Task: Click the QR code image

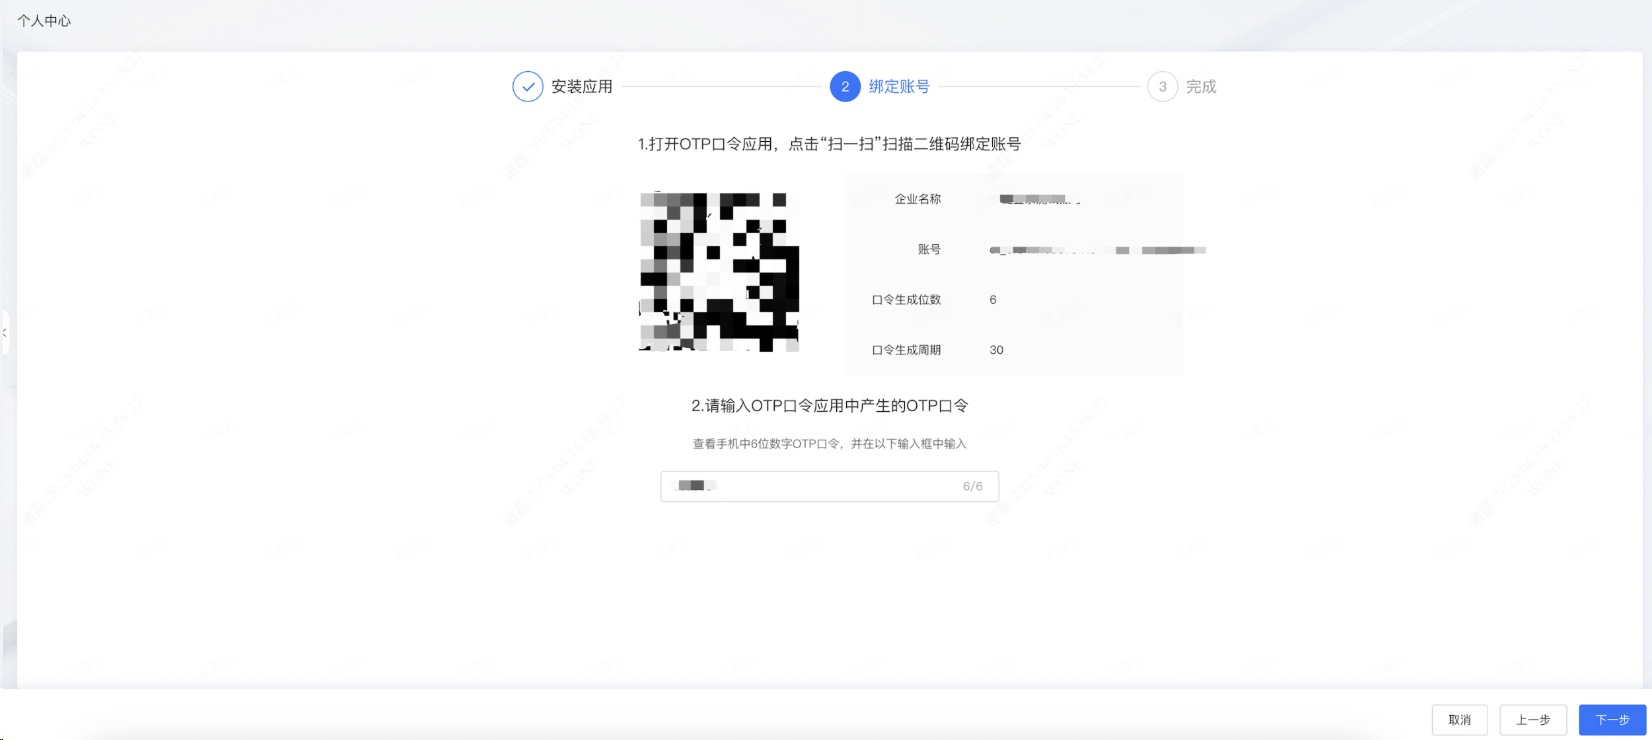Action: click(x=719, y=272)
